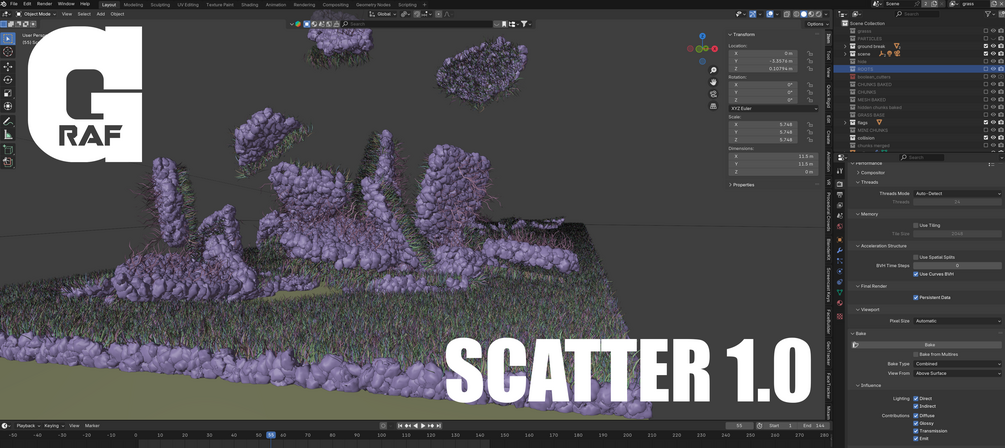Enable Use Spatial Splits checkbox

click(916, 257)
